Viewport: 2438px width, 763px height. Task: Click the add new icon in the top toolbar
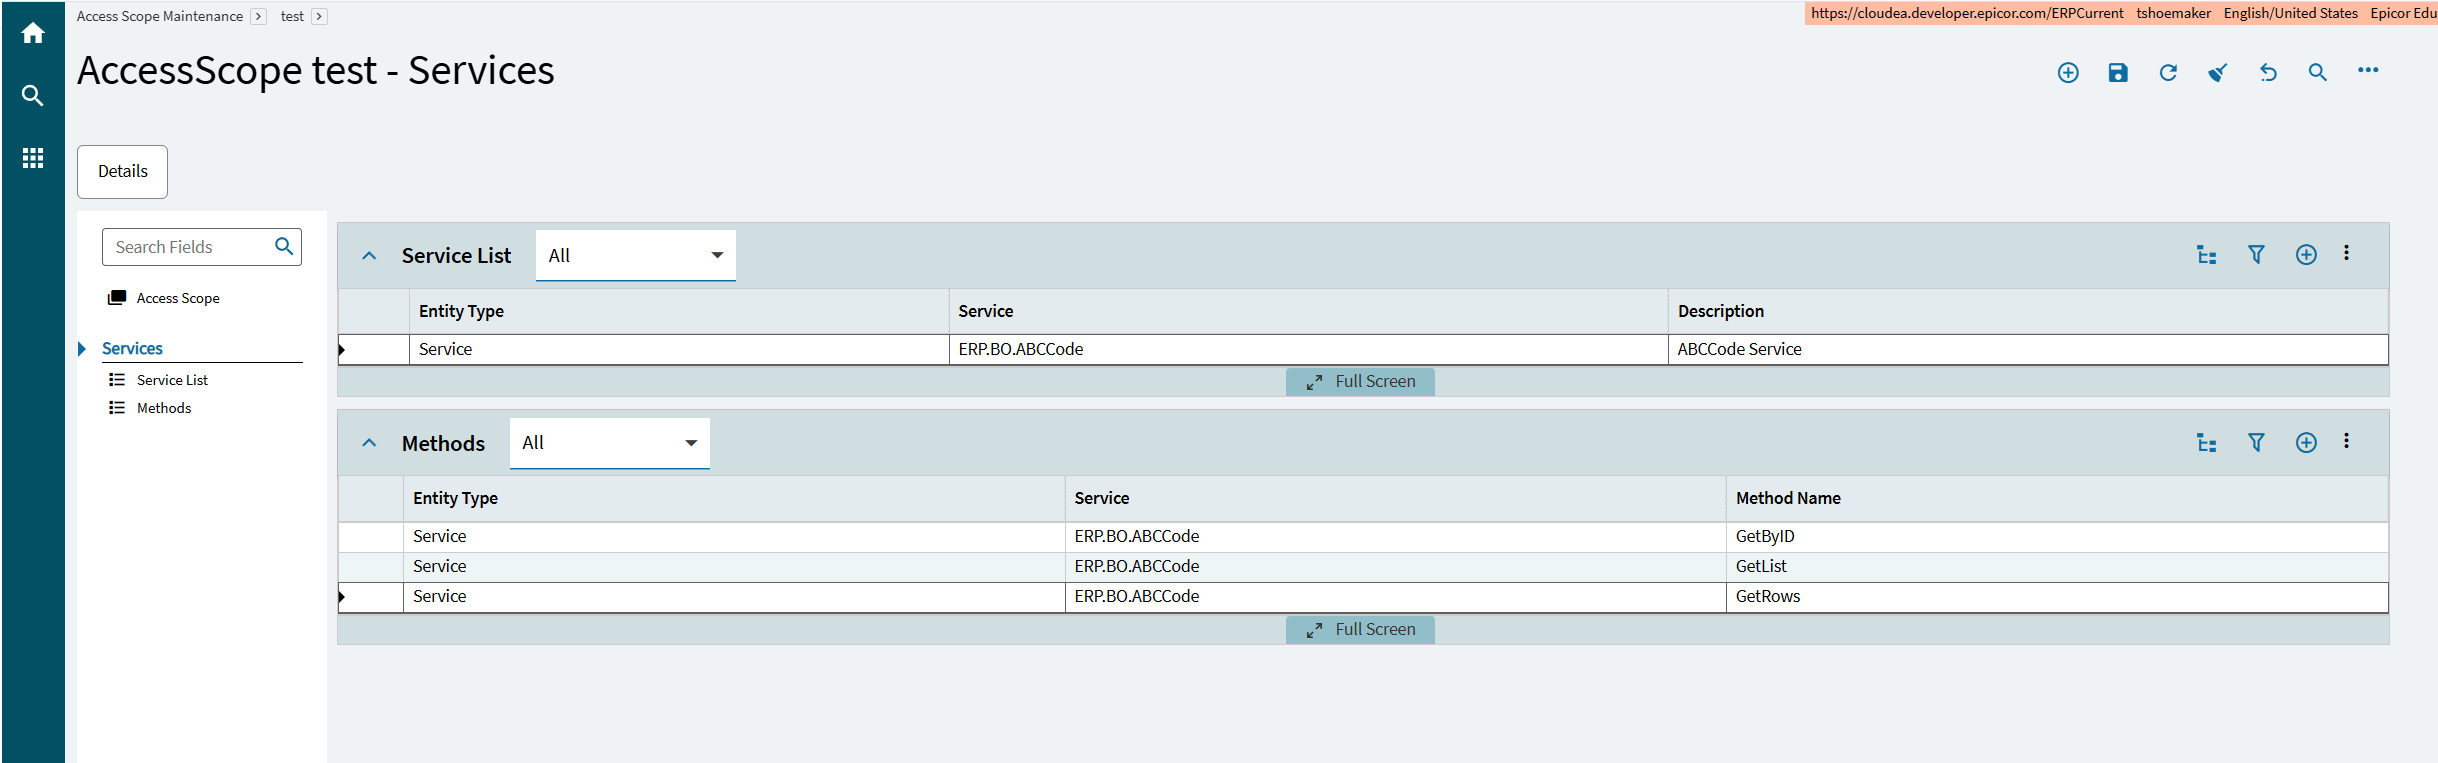click(x=2068, y=72)
